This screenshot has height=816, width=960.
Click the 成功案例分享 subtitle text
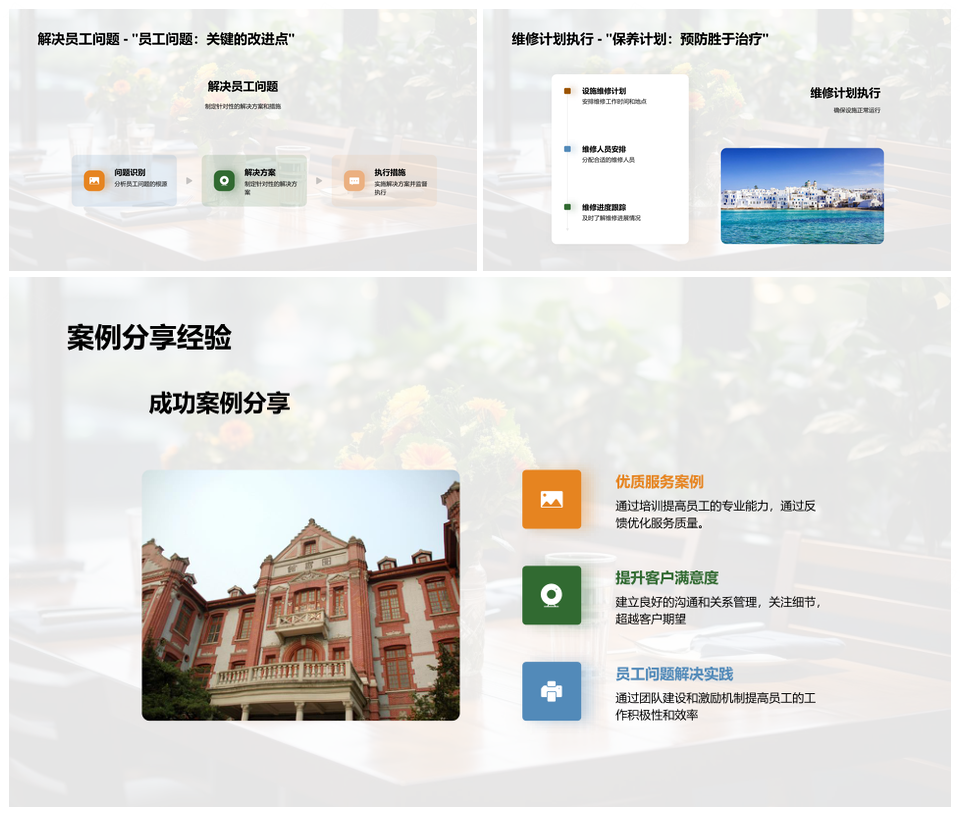tap(219, 403)
